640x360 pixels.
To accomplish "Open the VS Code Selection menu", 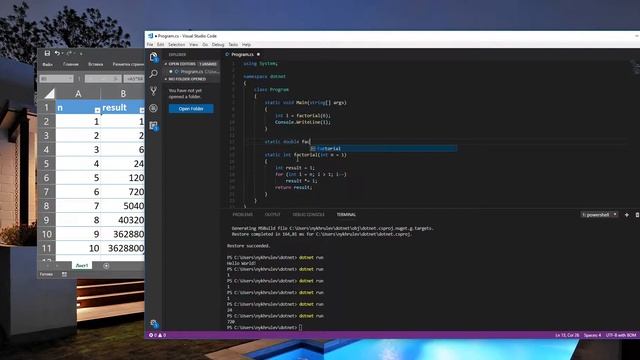I will coord(177,44).
